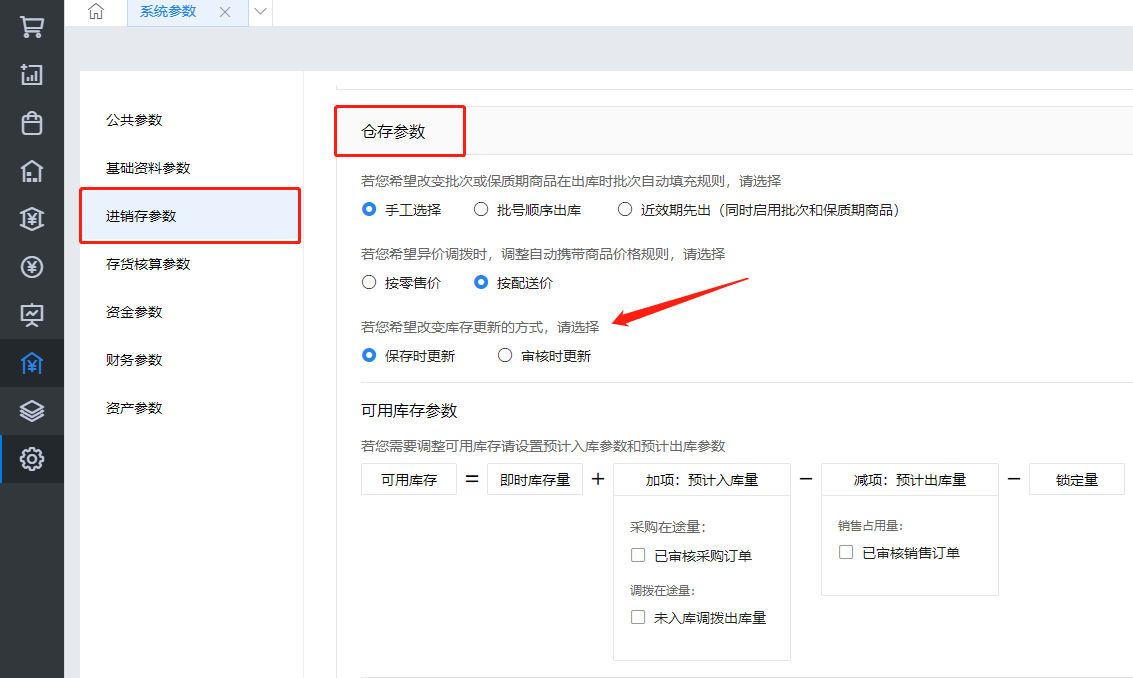Open 存货核算参数 settings section
1133x678 pixels.
(x=148, y=264)
